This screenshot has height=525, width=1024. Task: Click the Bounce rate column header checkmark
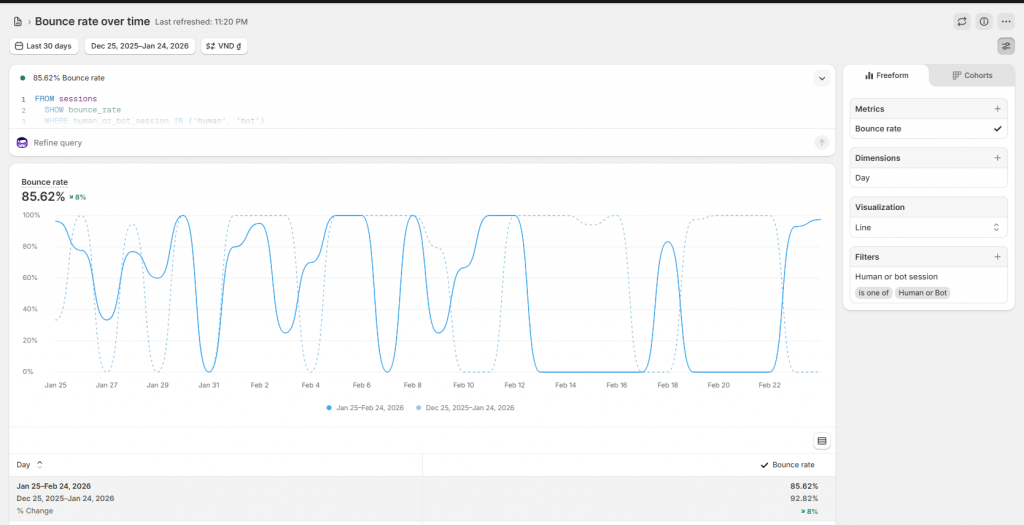(x=764, y=465)
